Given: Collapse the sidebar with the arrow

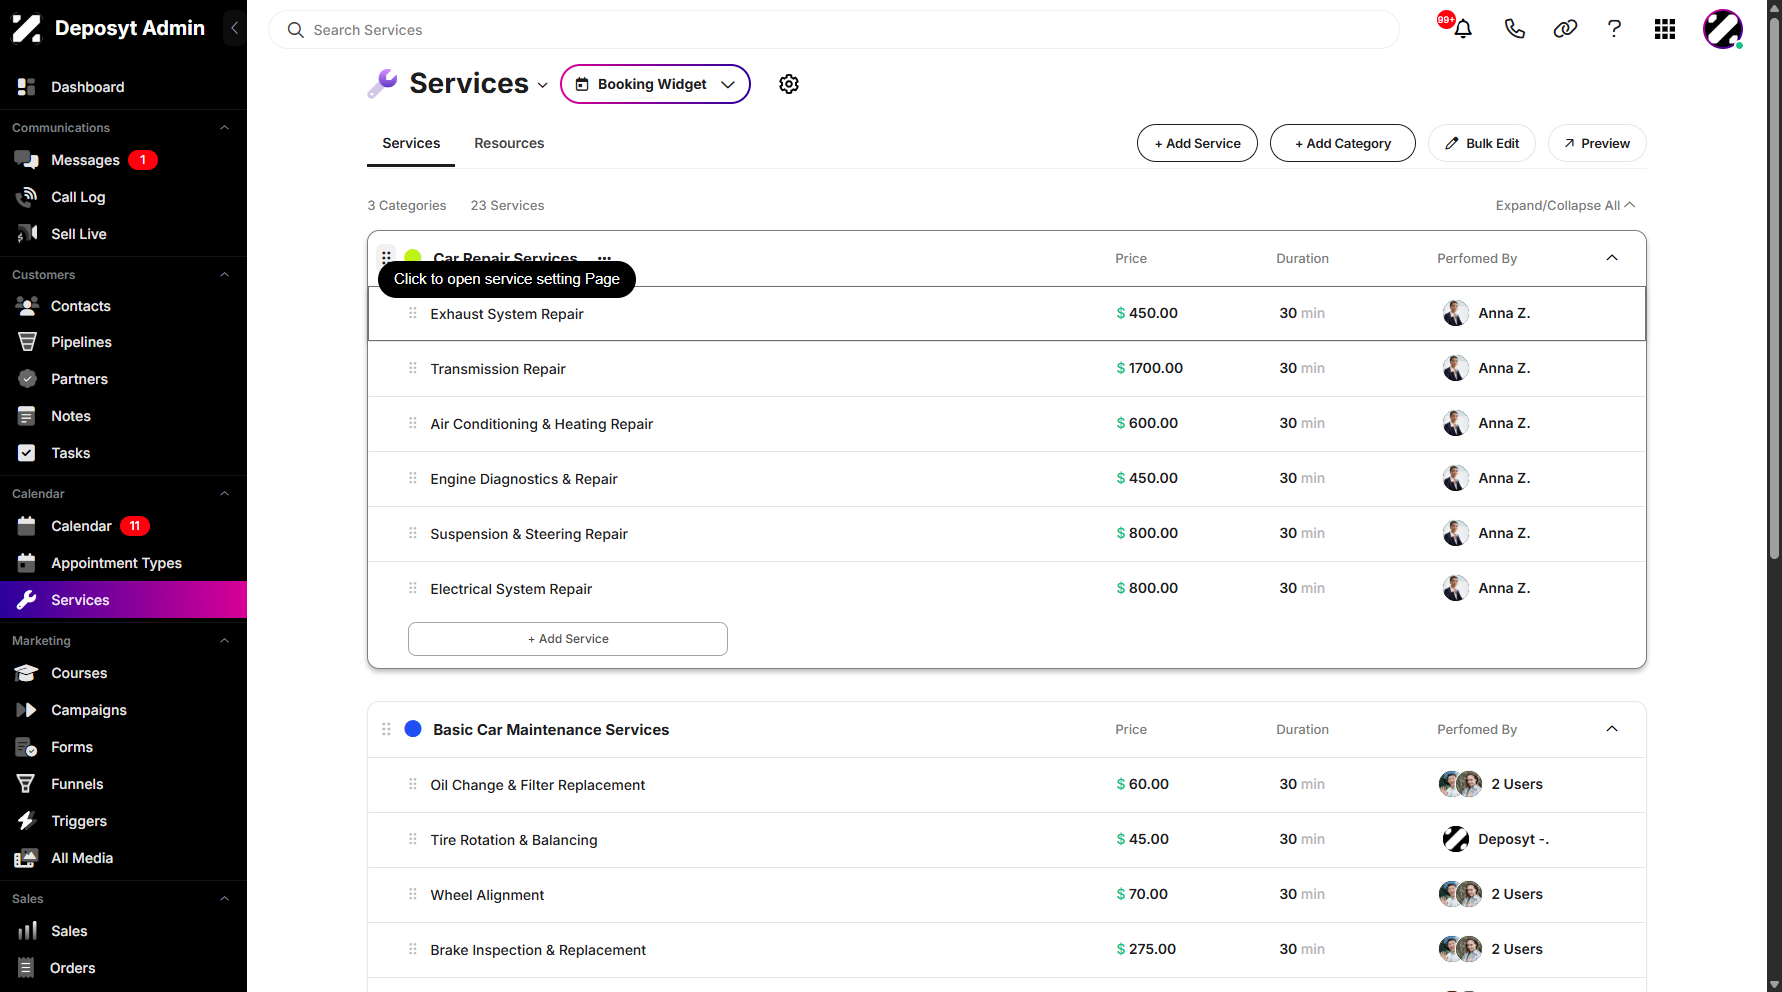Looking at the screenshot, I should [x=234, y=28].
